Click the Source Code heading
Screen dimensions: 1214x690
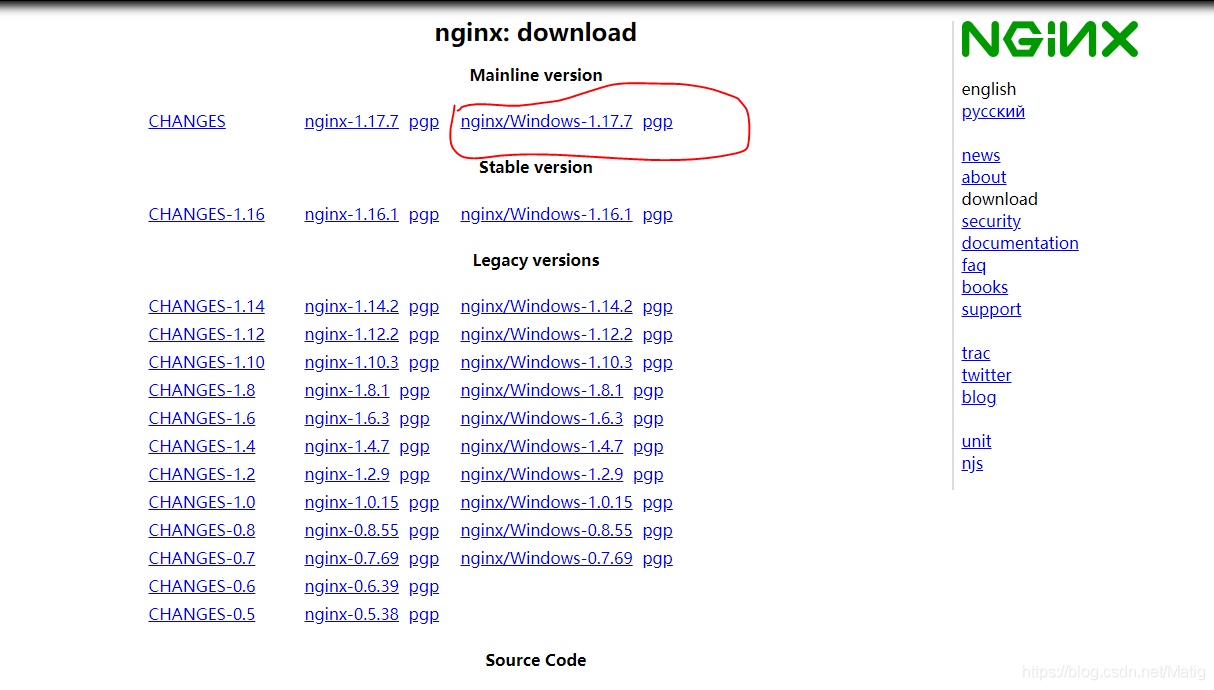pos(536,660)
